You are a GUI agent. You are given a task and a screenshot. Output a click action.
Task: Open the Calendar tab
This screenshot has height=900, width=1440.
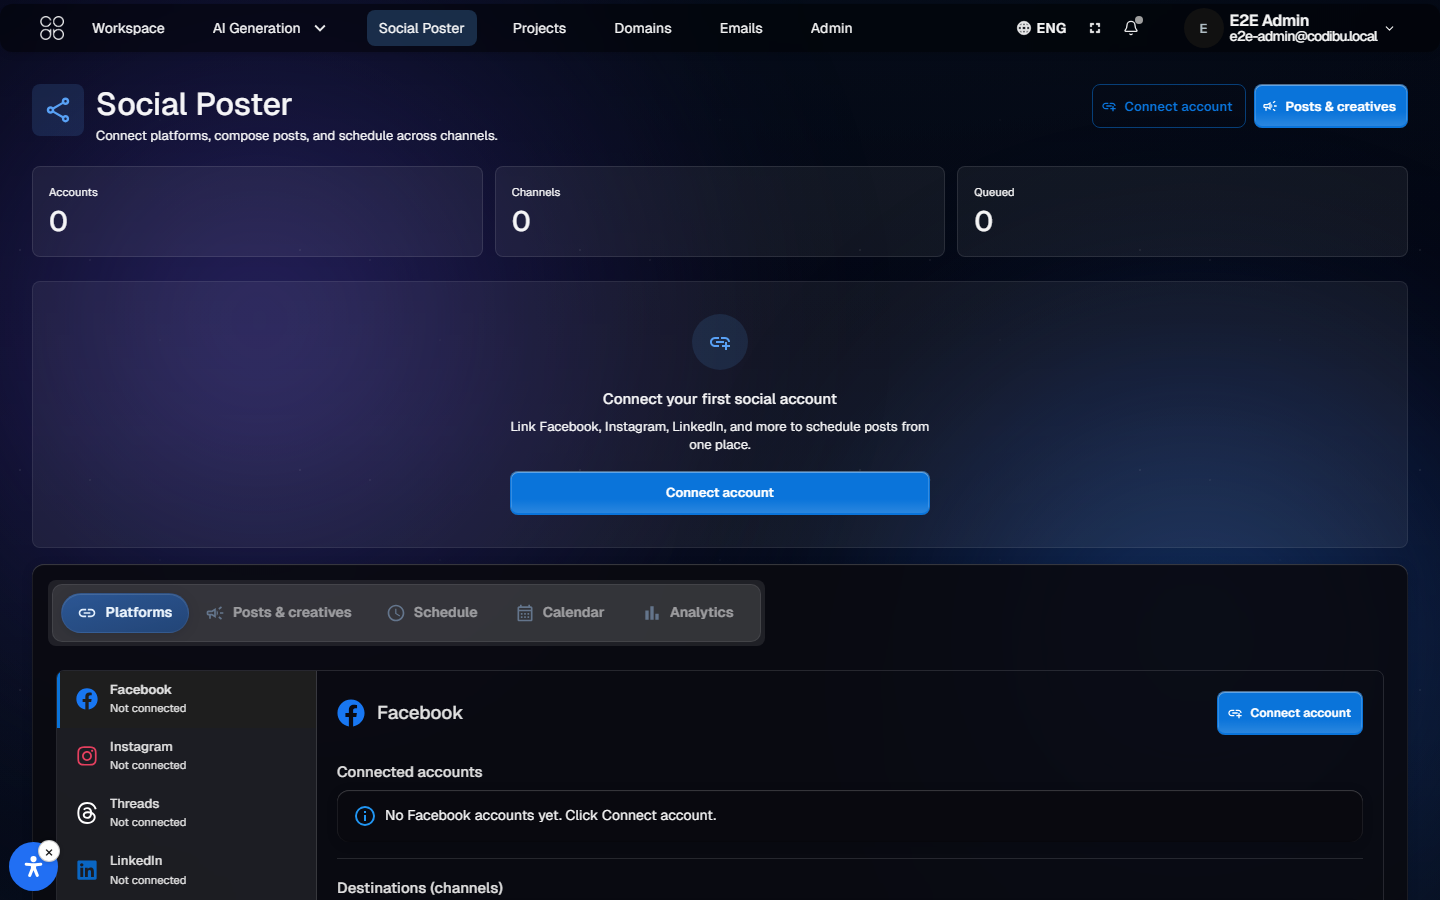point(561,613)
